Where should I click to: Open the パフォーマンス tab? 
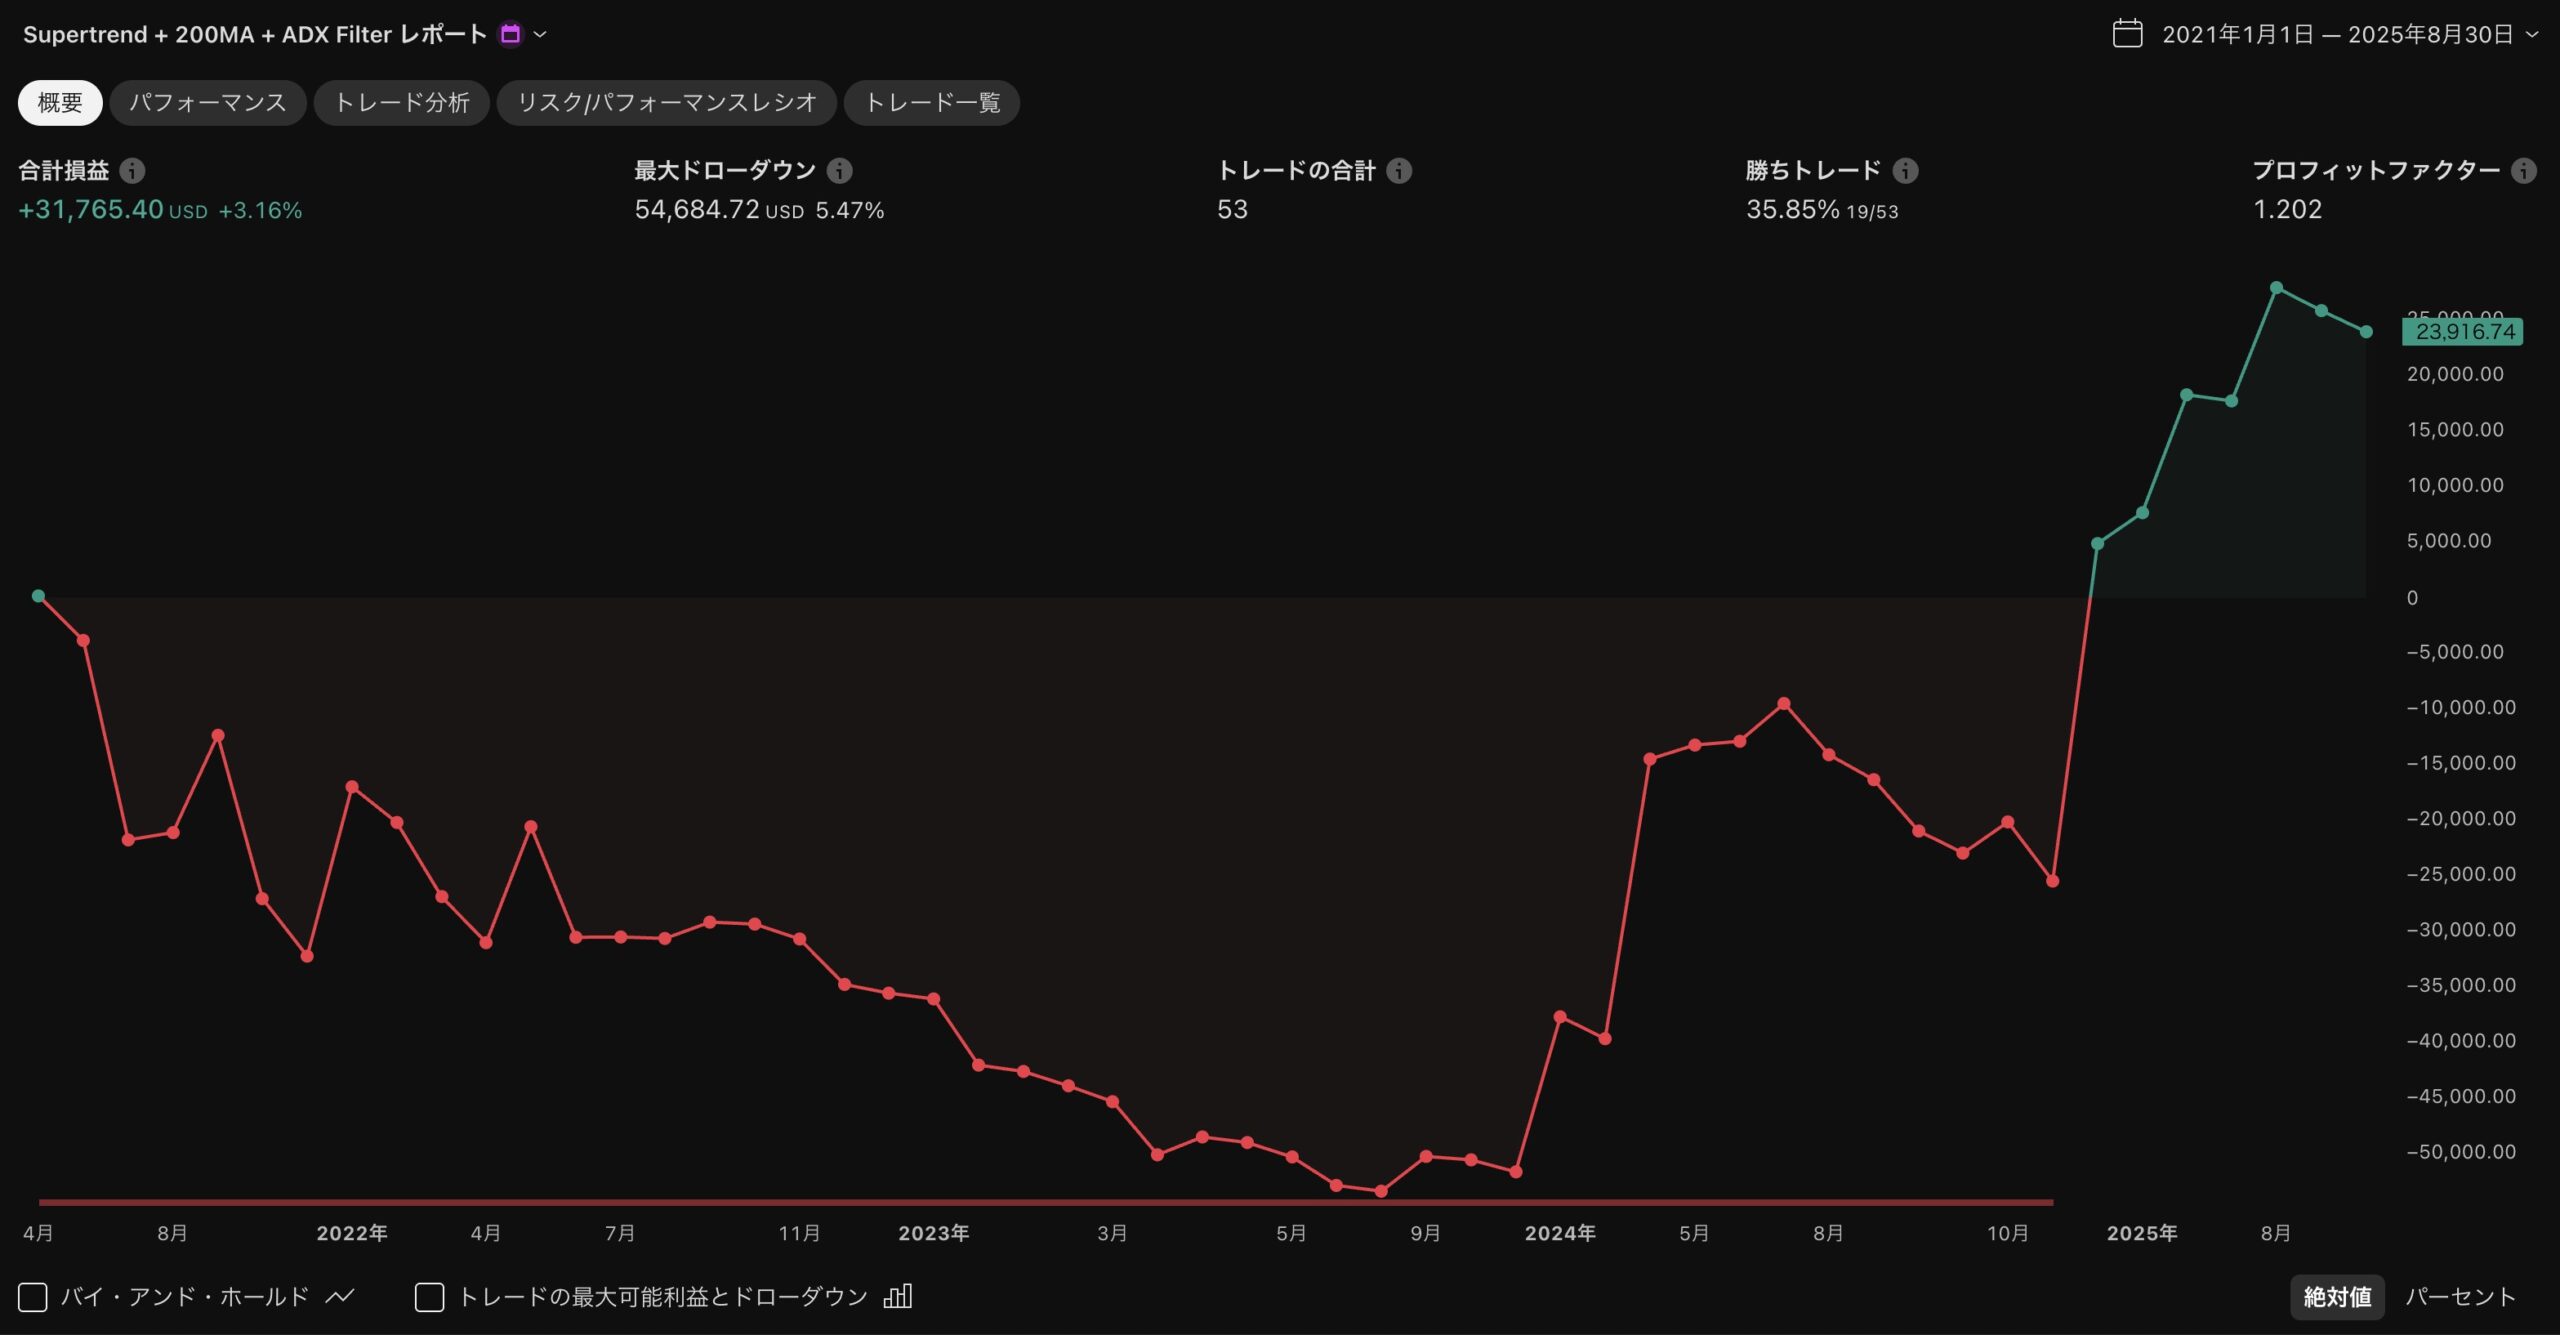pyautogui.click(x=208, y=103)
